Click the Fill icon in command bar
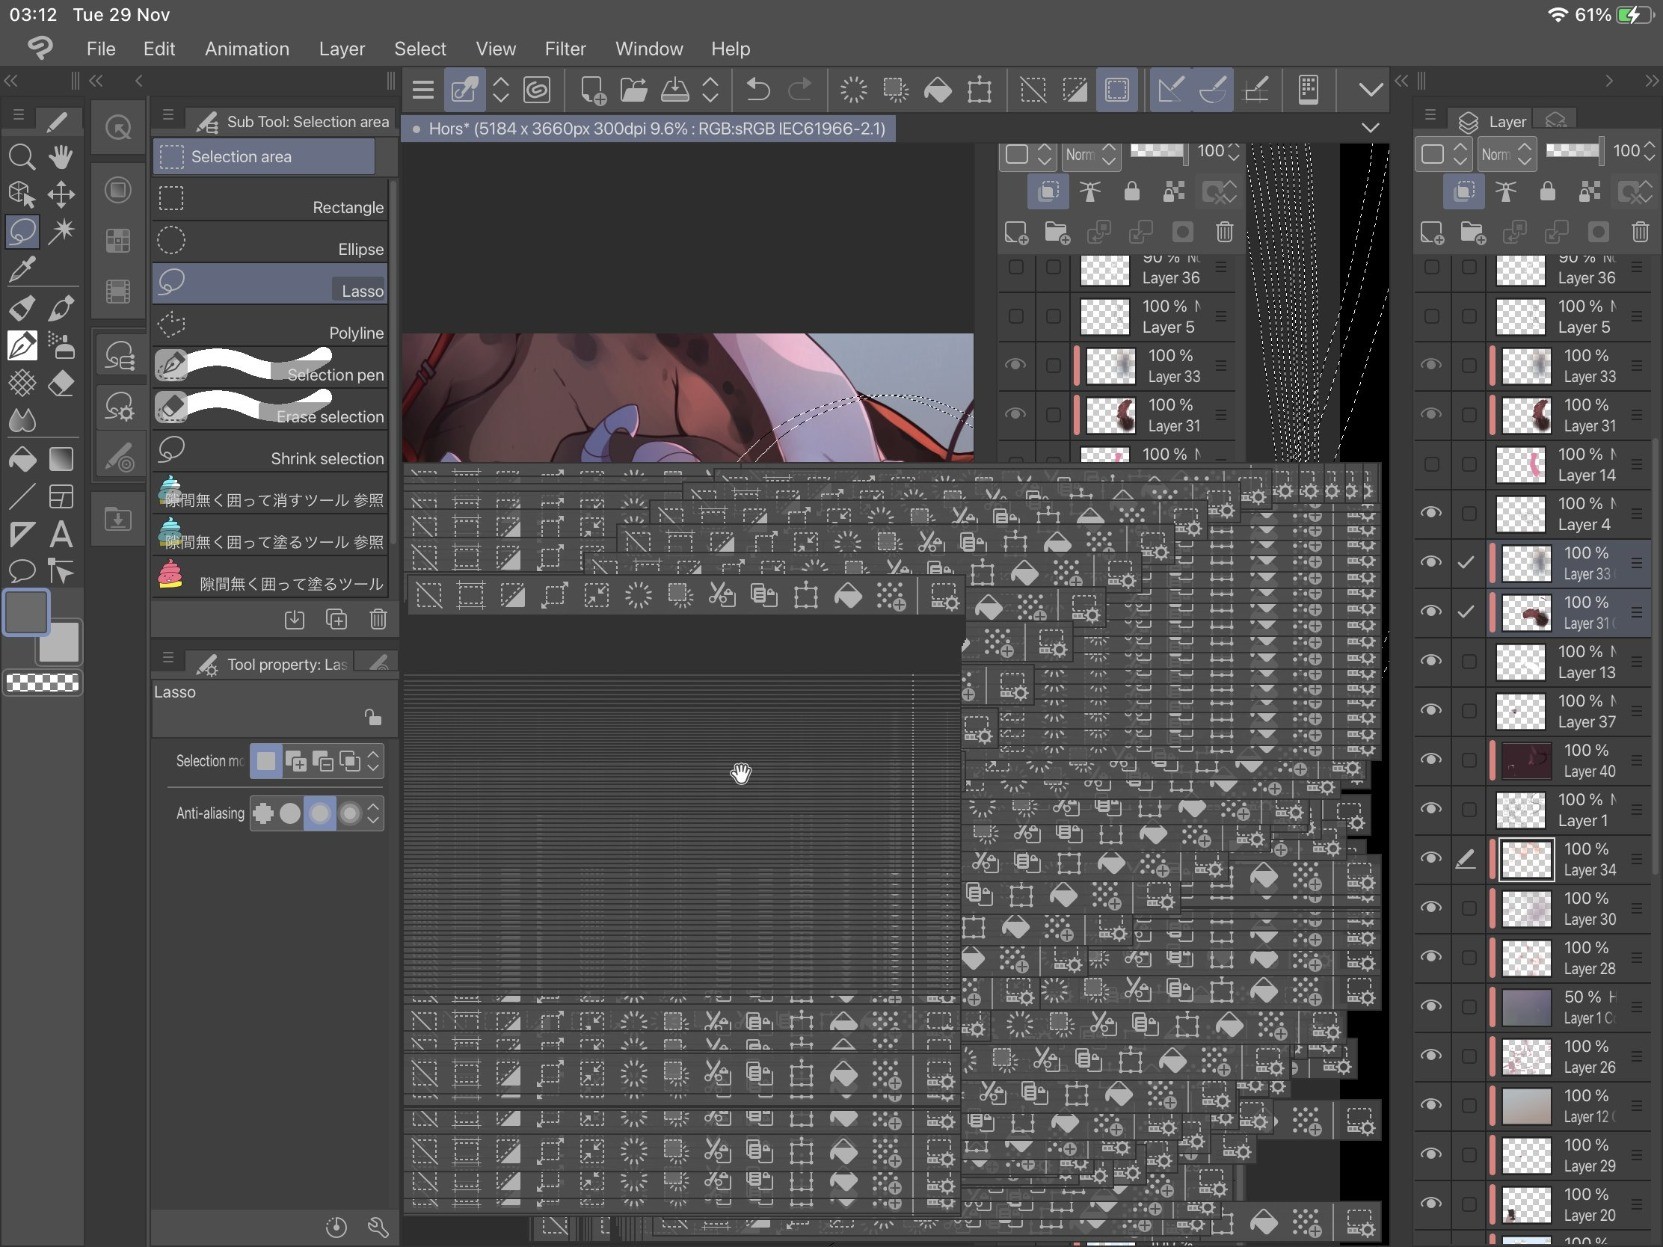The height and width of the screenshot is (1247, 1663). coord(937,90)
